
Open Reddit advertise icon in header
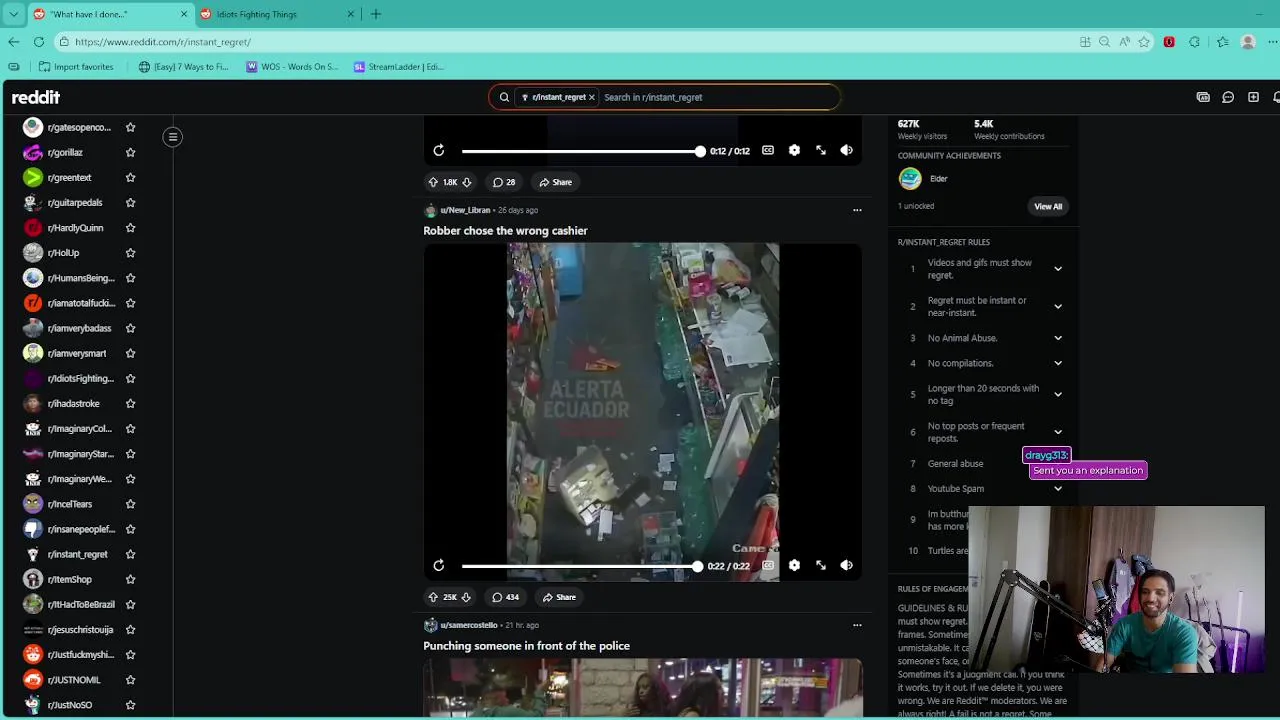click(x=1203, y=97)
